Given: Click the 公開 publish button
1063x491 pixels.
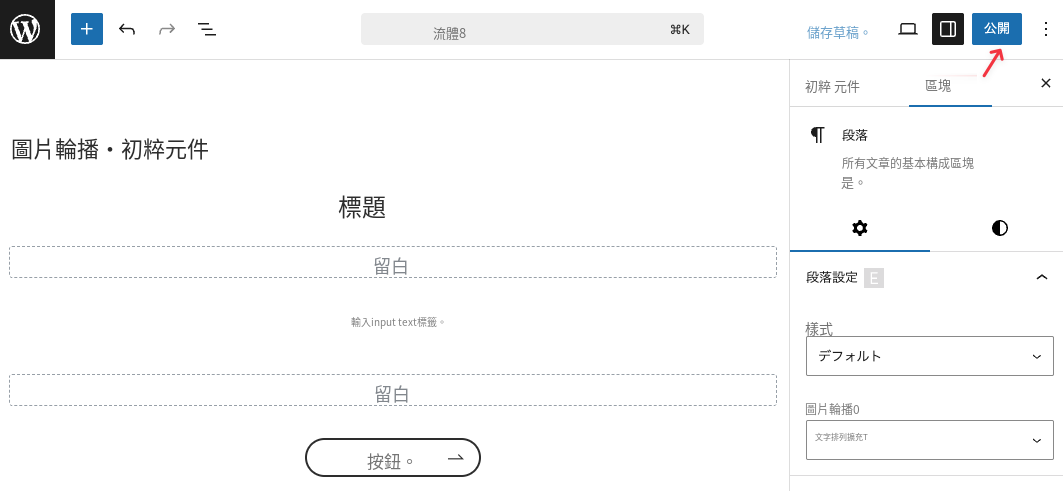Looking at the screenshot, I should tap(997, 29).
